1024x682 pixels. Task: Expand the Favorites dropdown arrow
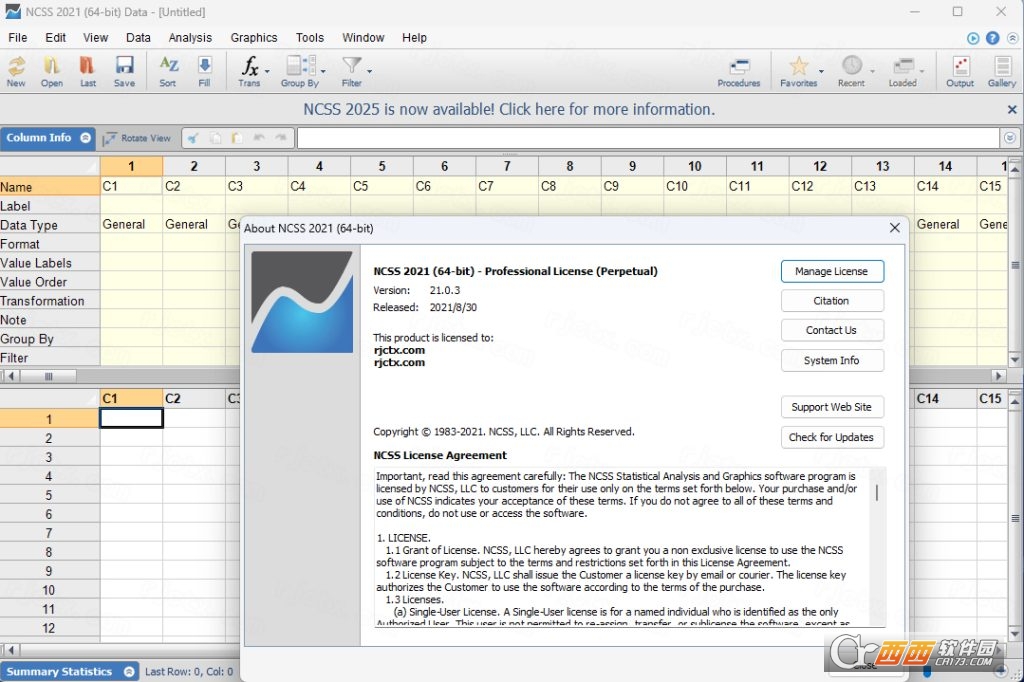[x=821, y=71]
